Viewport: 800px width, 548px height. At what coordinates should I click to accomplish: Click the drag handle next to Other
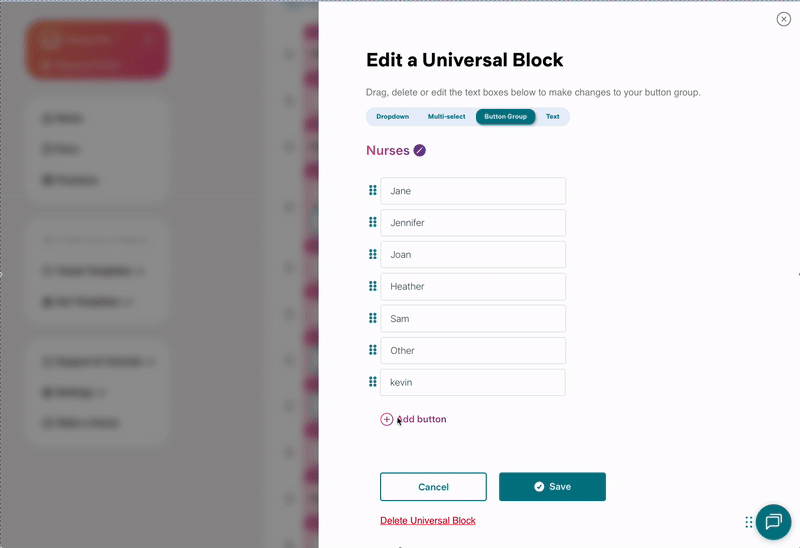373,350
